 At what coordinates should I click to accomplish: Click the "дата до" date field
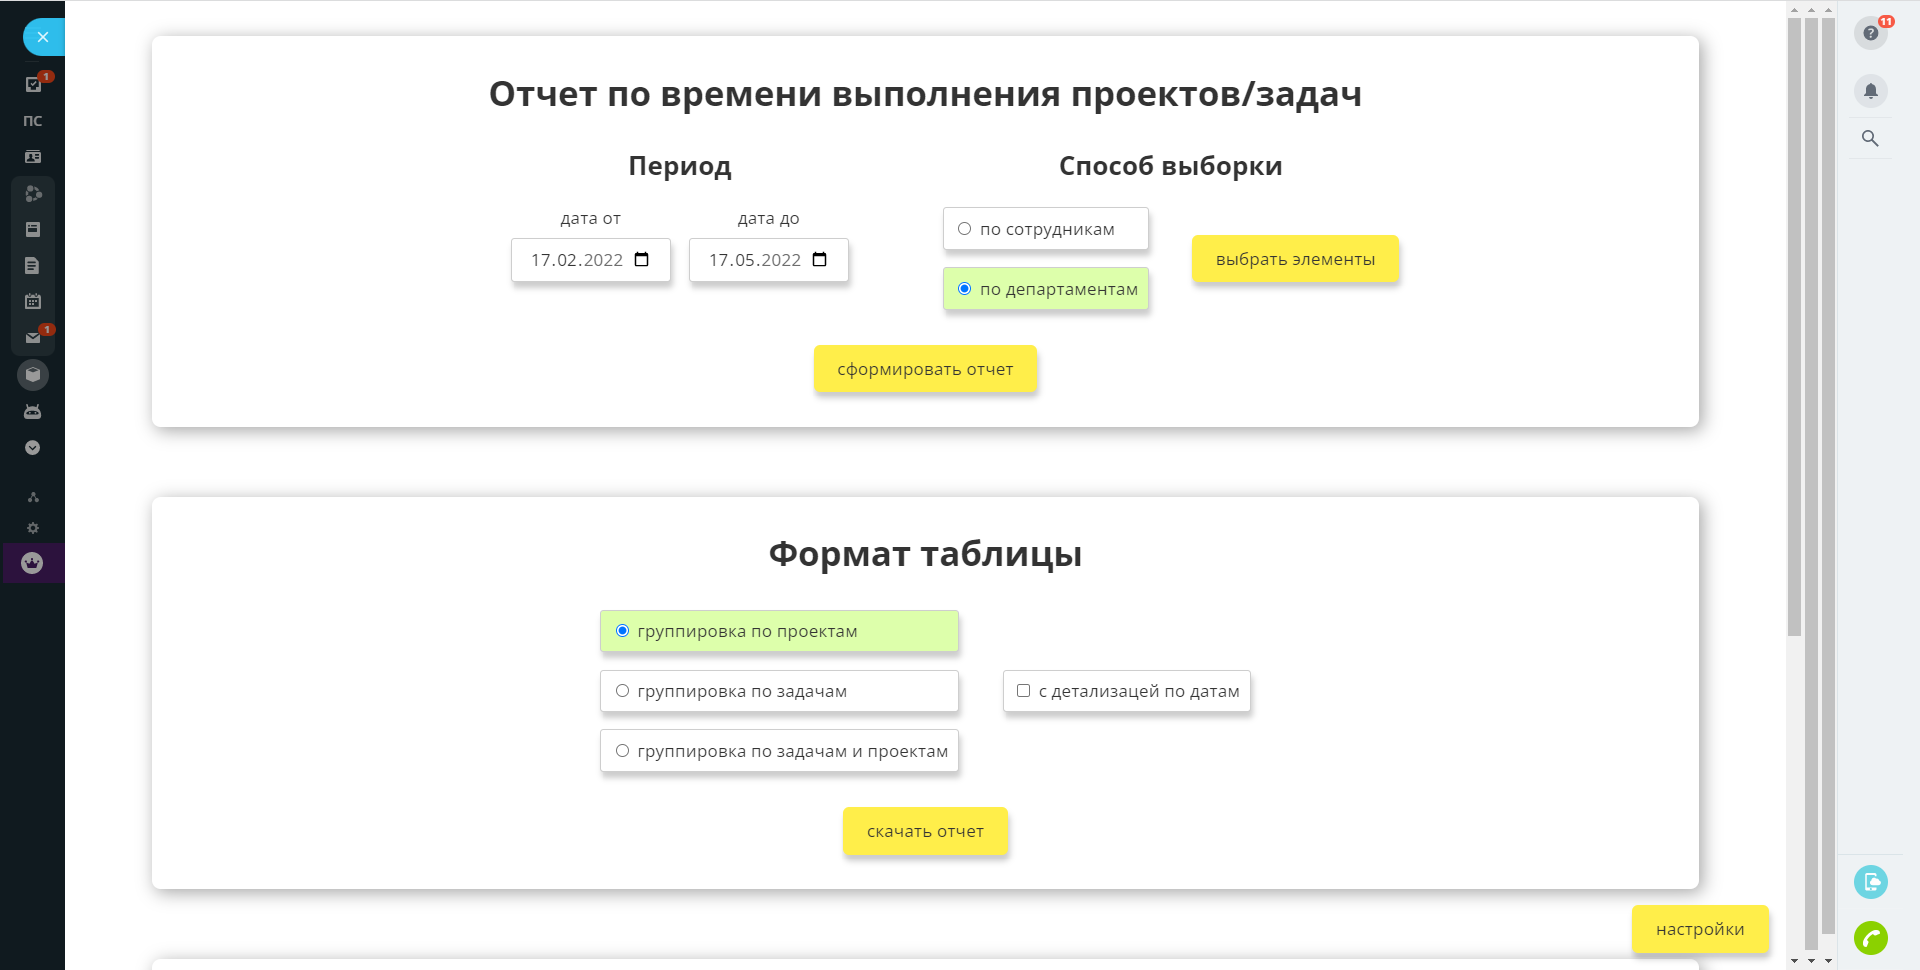point(769,260)
